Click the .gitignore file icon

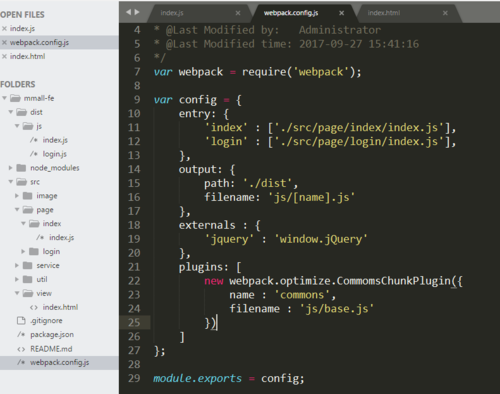click(x=21, y=321)
